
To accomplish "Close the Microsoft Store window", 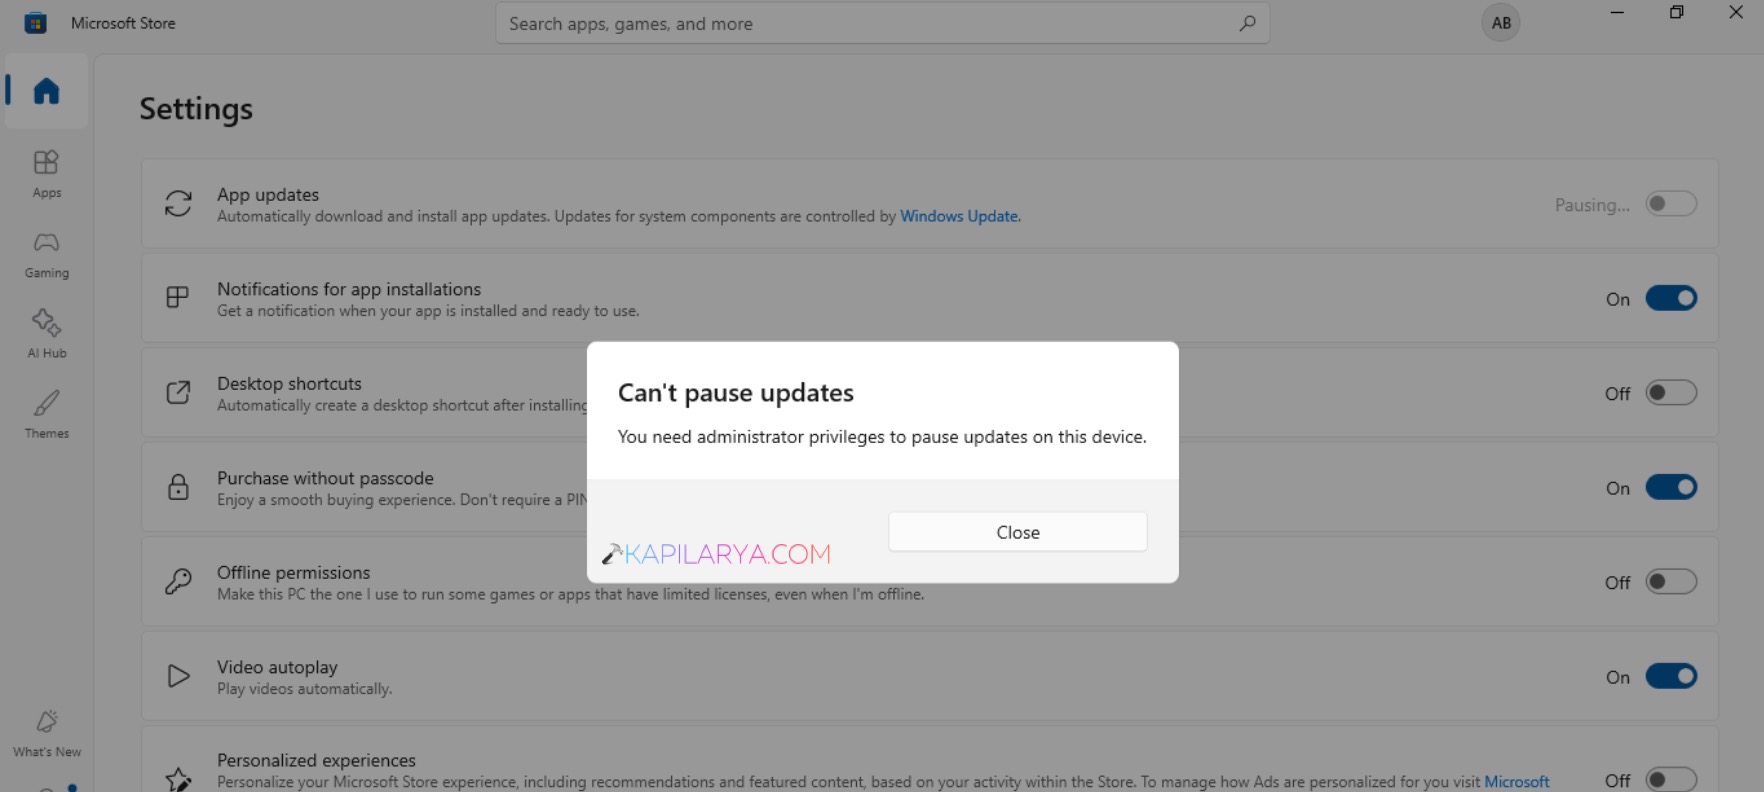I will [x=1736, y=13].
